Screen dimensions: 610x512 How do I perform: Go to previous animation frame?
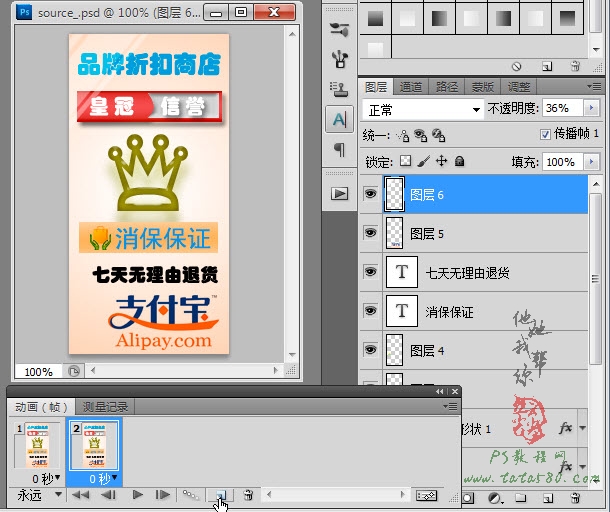tap(108, 495)
